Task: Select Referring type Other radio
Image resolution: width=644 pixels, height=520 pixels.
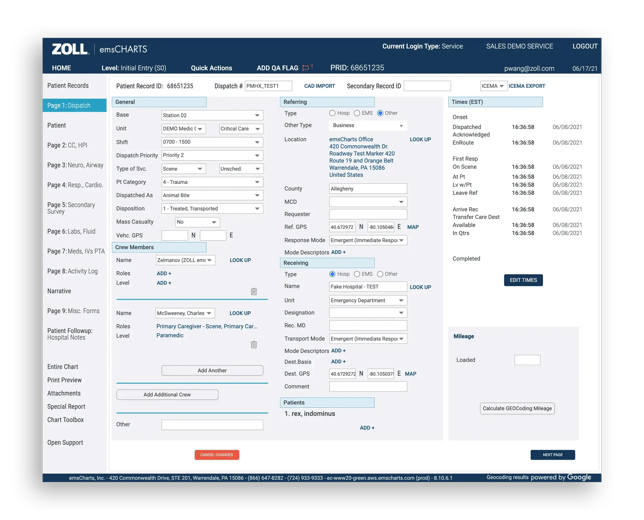Action: coord(380,113)
